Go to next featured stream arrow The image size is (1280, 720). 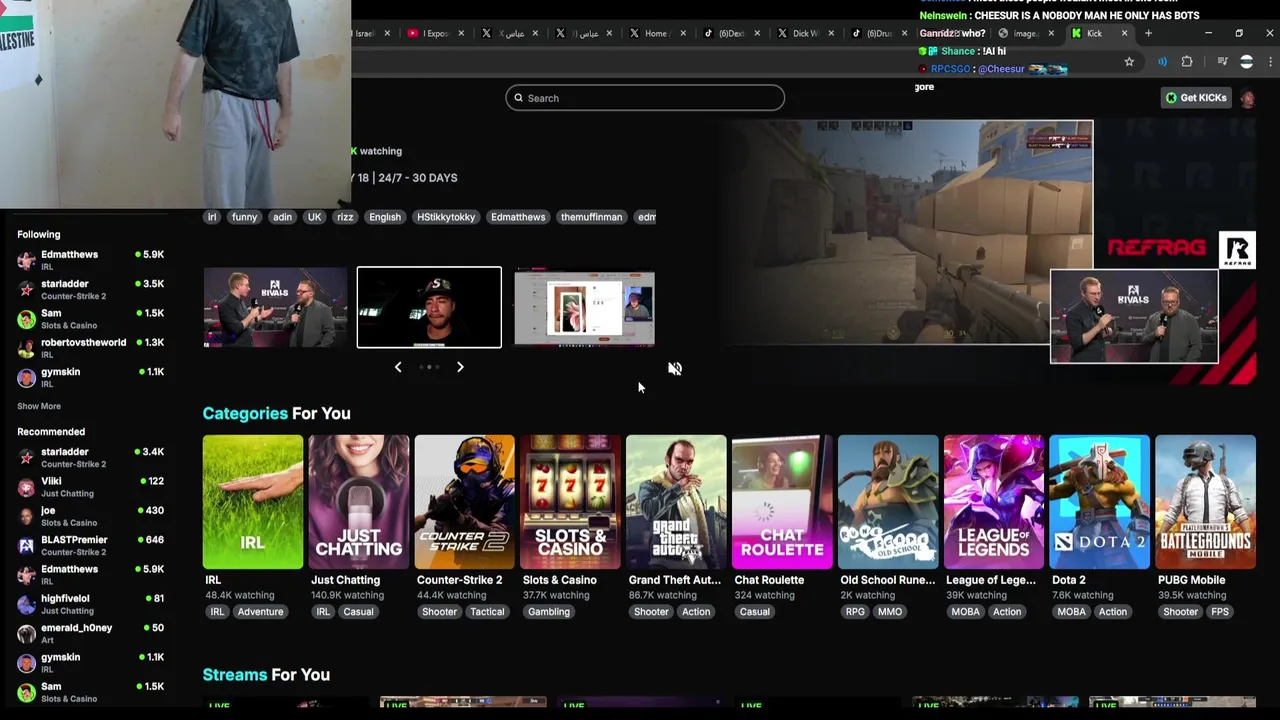coord(460,367)
